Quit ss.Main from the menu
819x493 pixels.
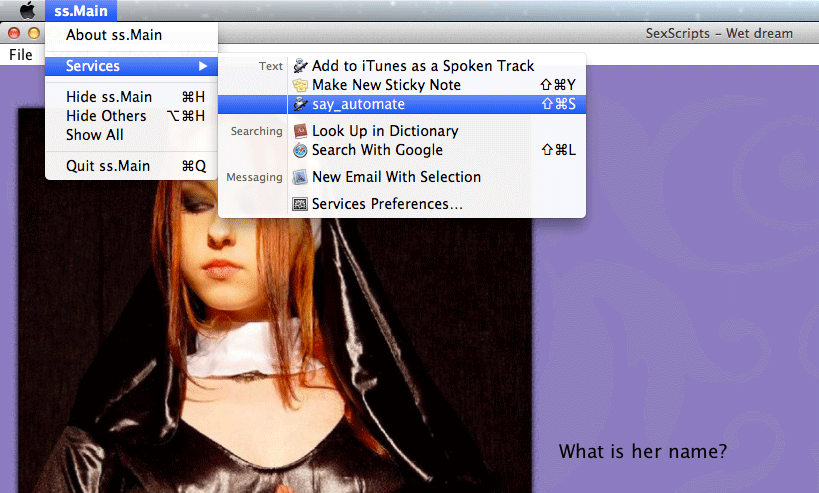[106, 166]
